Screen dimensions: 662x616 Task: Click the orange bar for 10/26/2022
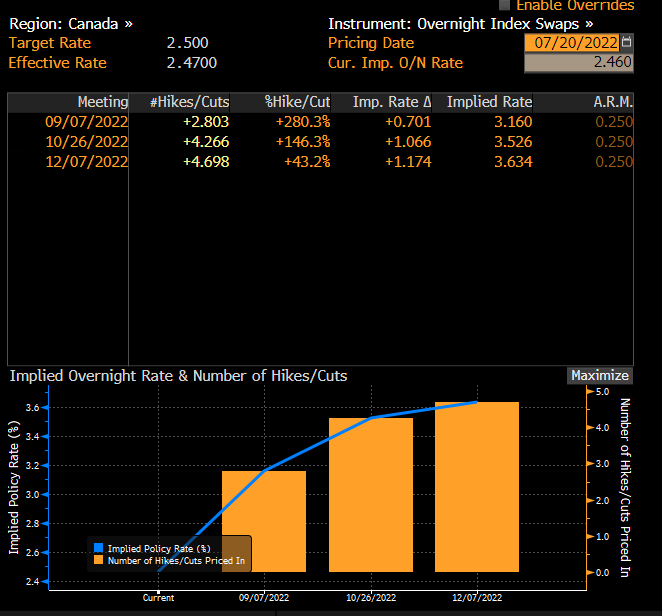[371, 495]
